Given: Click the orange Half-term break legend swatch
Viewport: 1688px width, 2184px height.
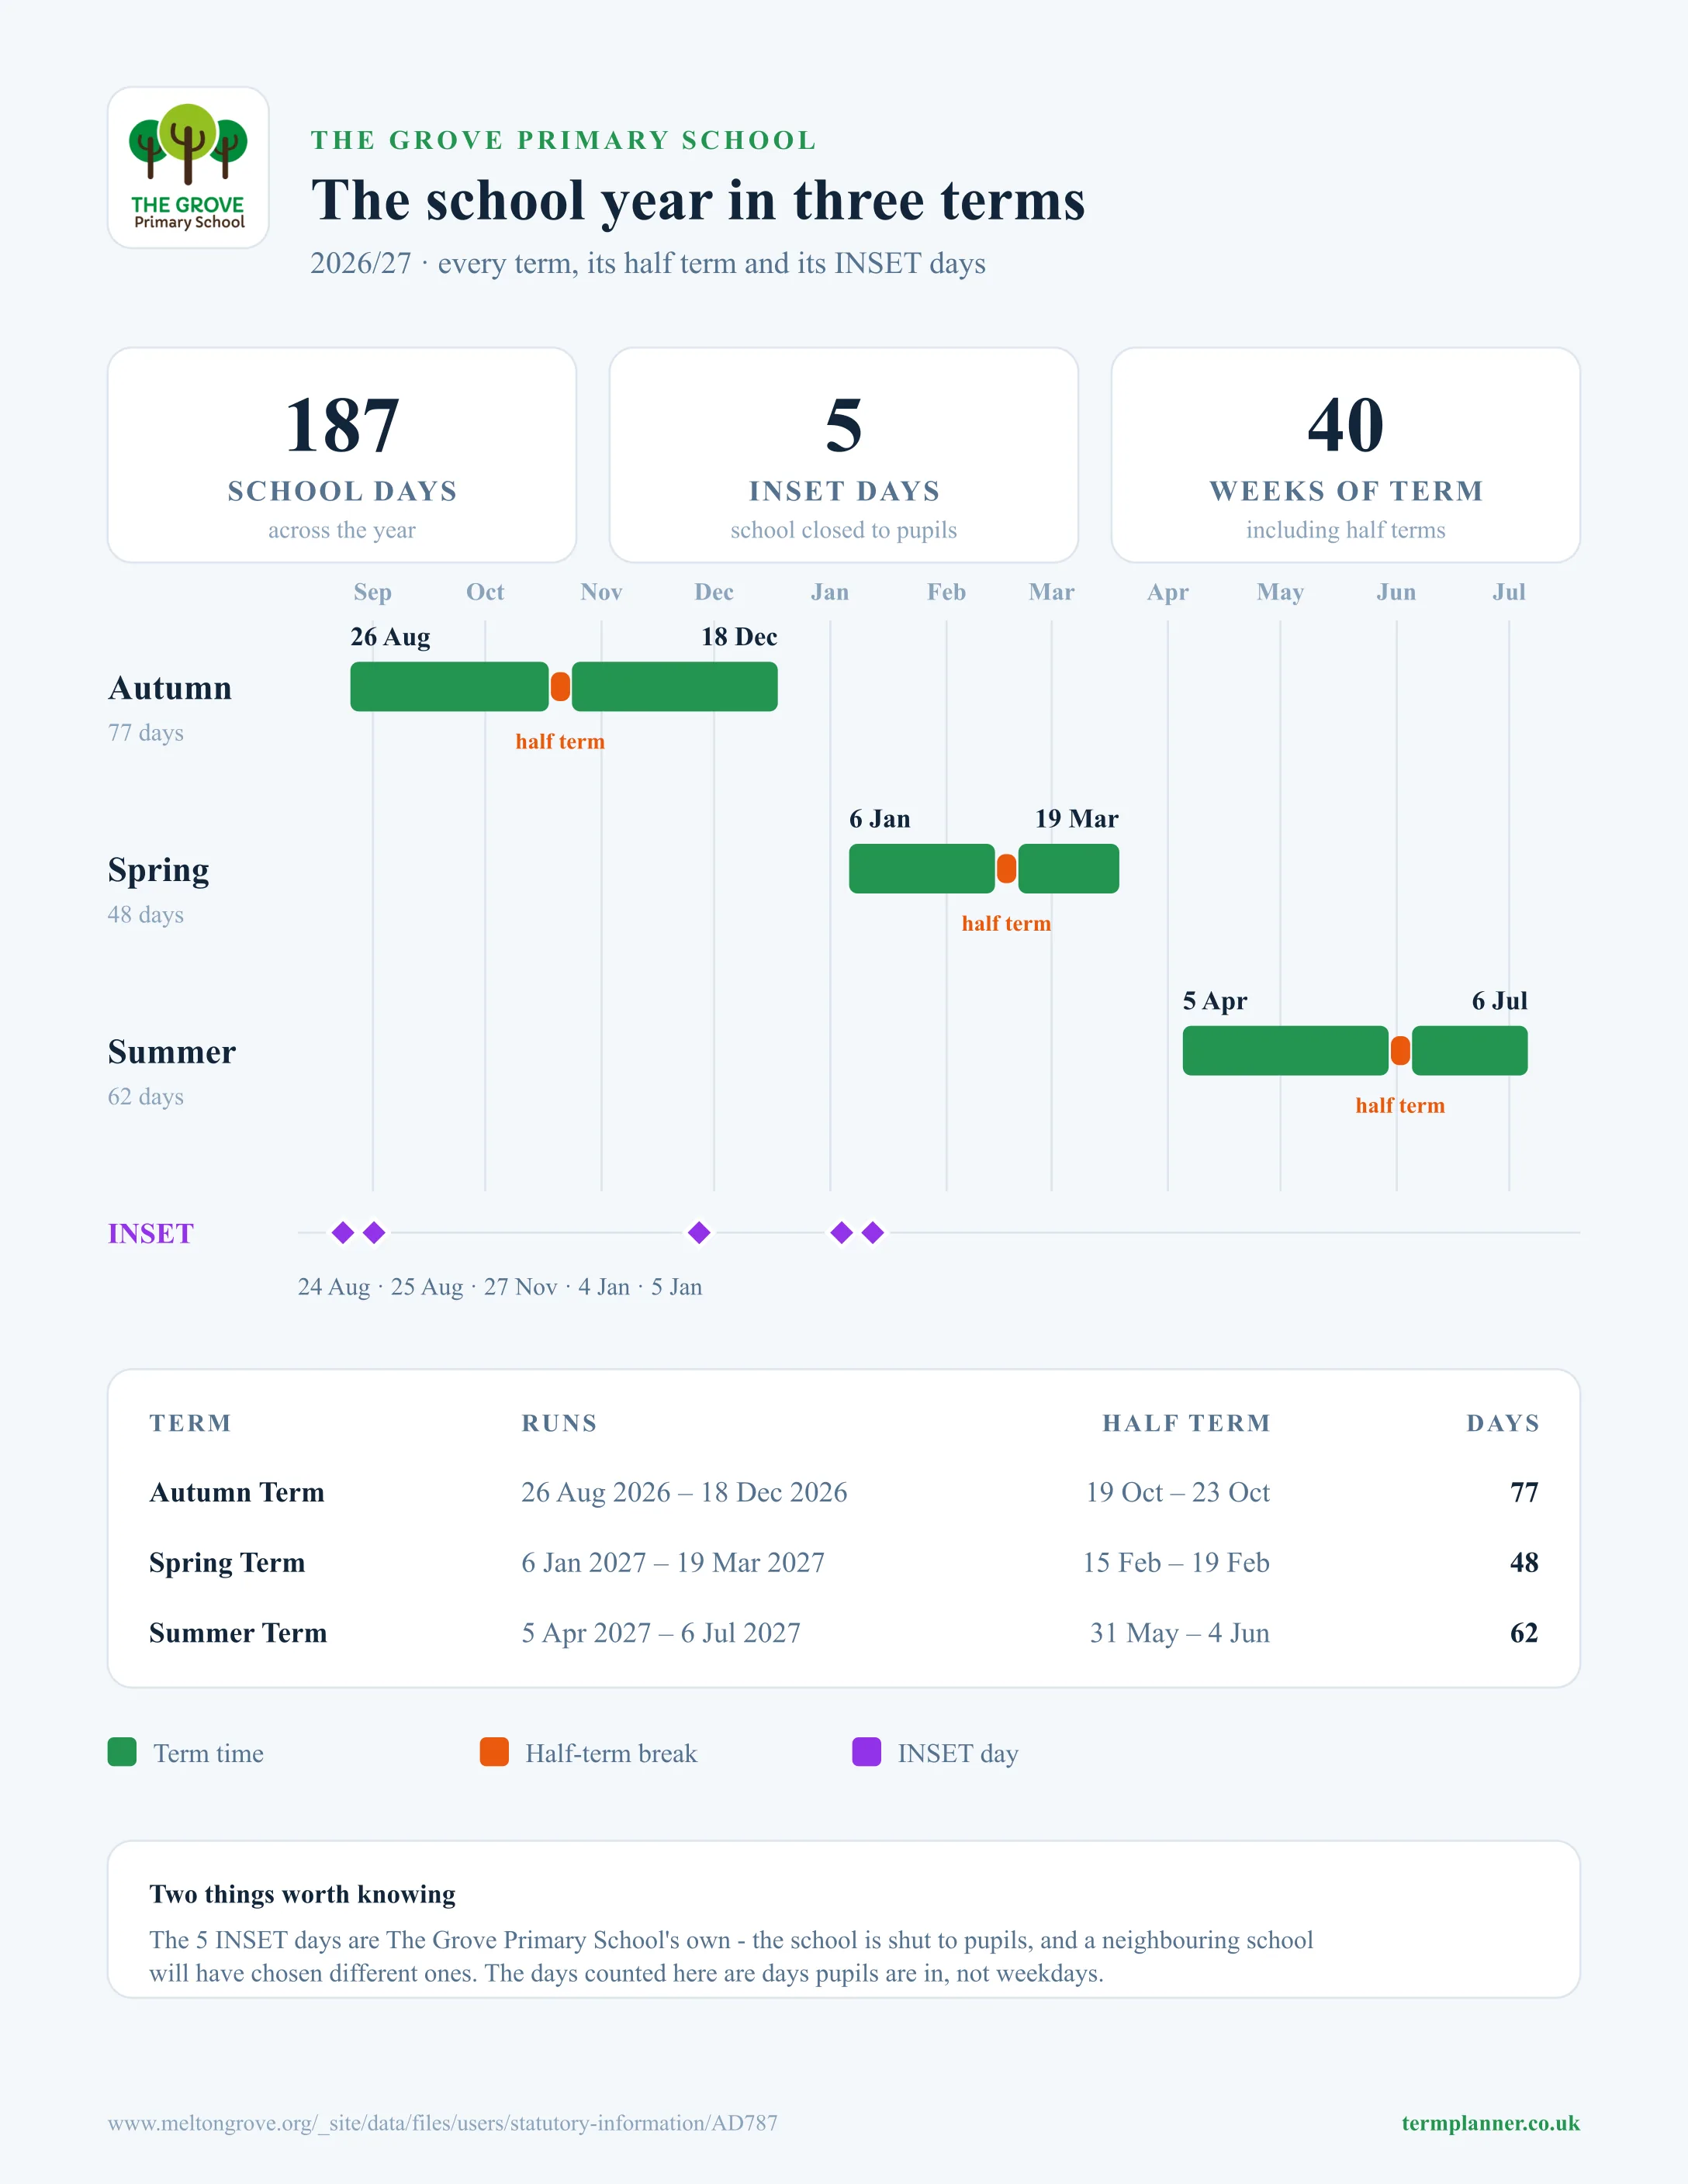Looking at the screenshot, I should [494, 1752].
